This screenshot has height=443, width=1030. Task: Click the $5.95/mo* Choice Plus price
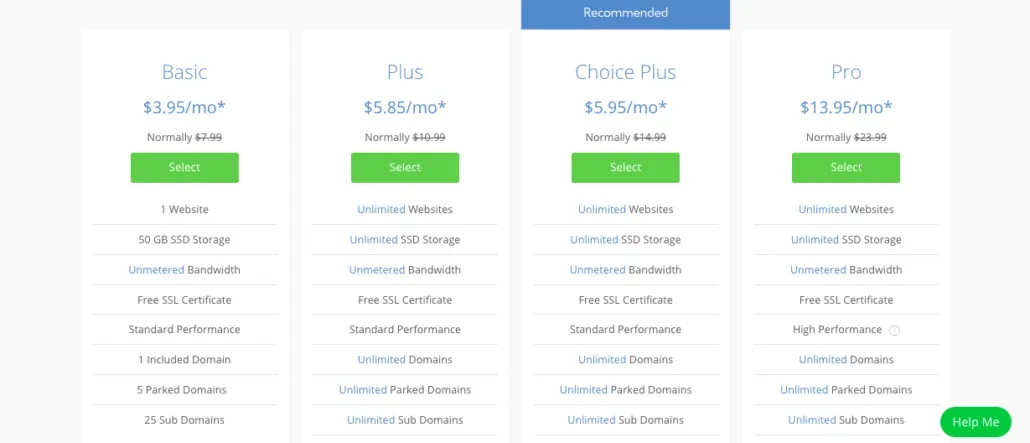pos(625,107)
